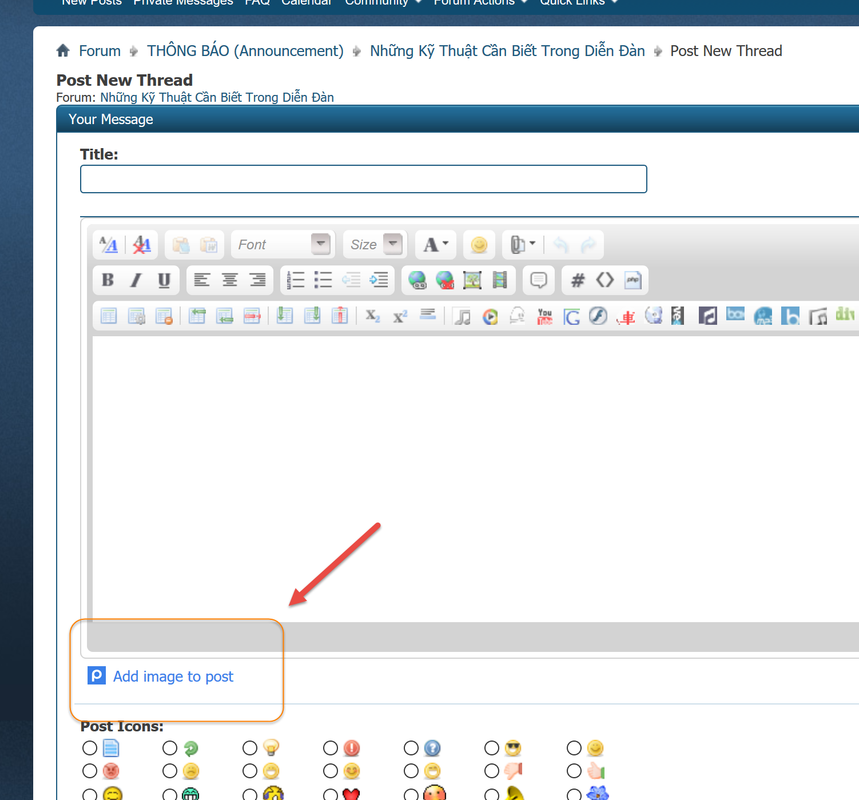Select the angry red face post icon radio
859x800 pixels.
(89, 771)
